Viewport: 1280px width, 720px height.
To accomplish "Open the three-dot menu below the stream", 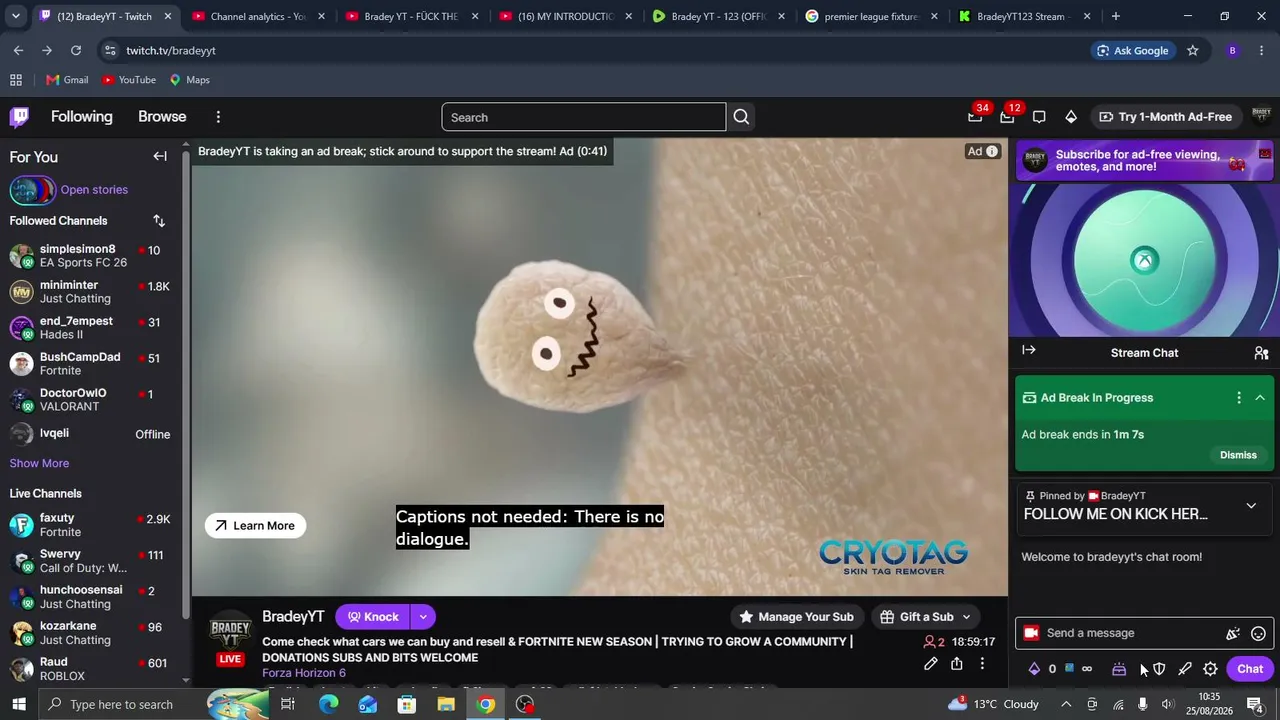I will coord(982,664).
